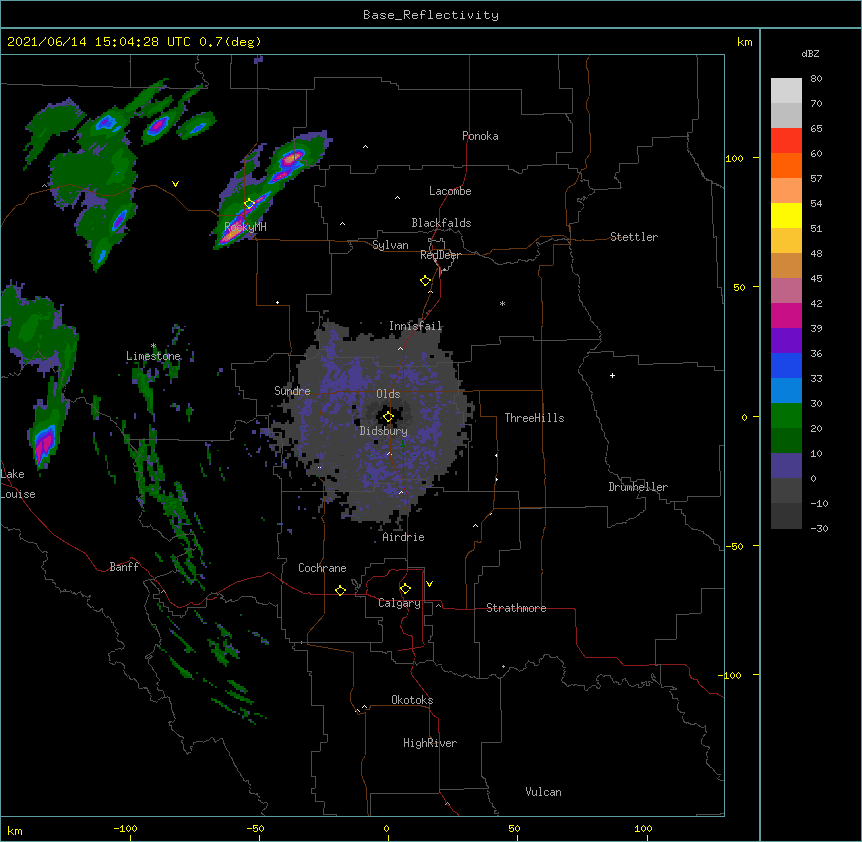Select the green 30-20 dBZ legend swatch

pos(786,416)
